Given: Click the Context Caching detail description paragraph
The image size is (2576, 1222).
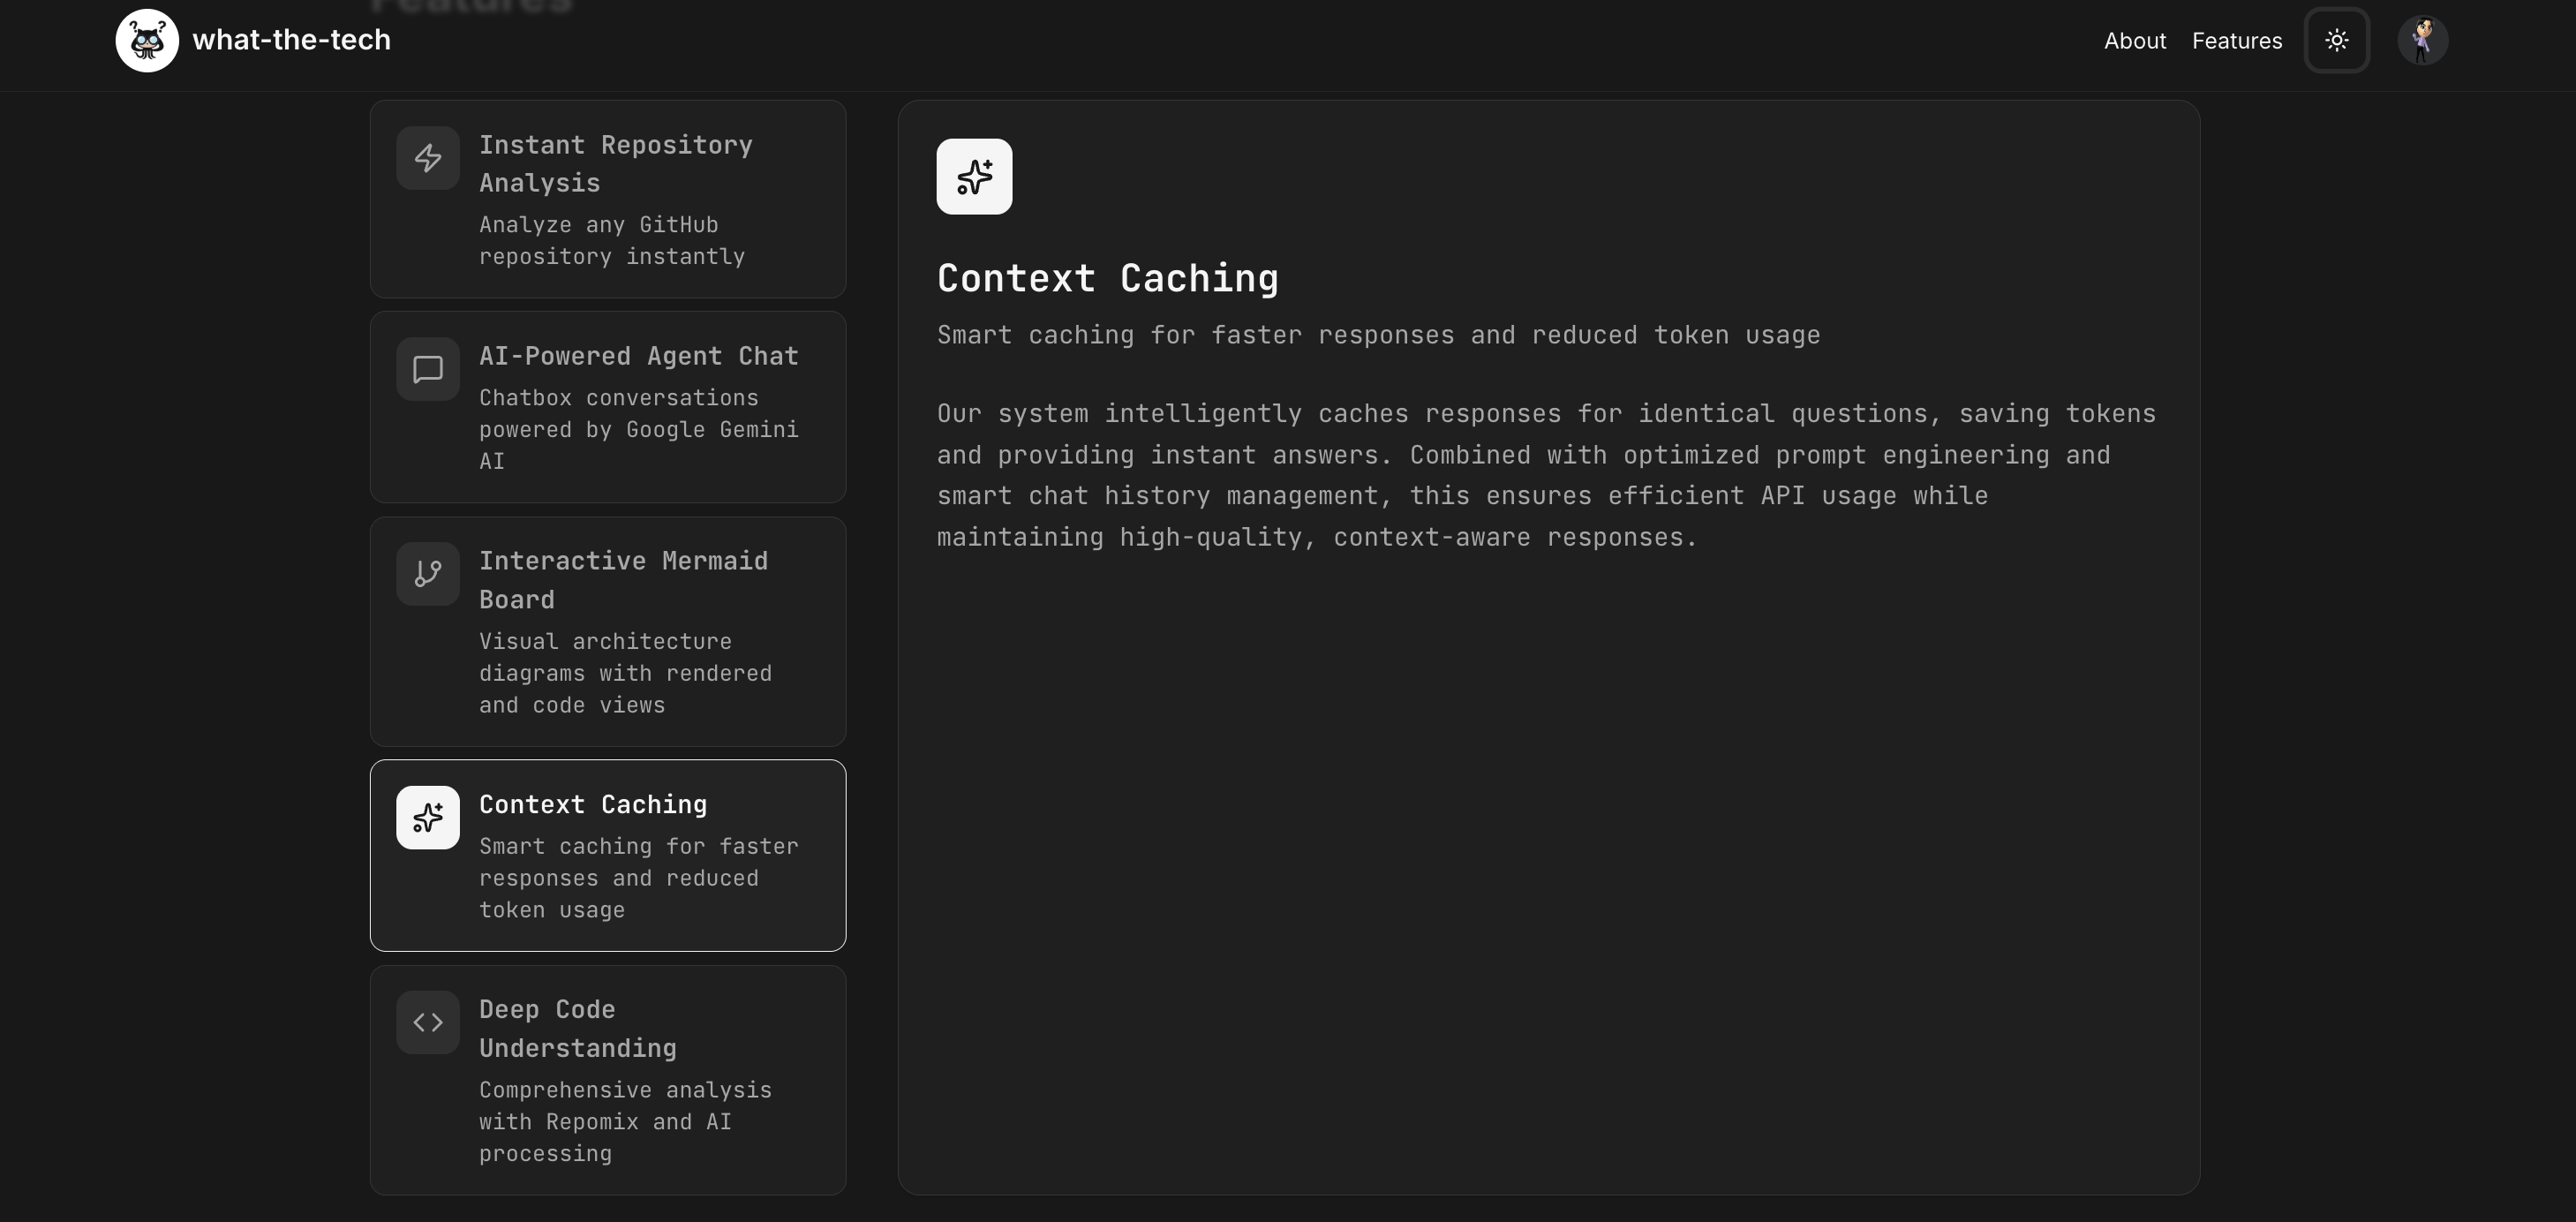Looking at the screenshot, I should point(1545,475).
